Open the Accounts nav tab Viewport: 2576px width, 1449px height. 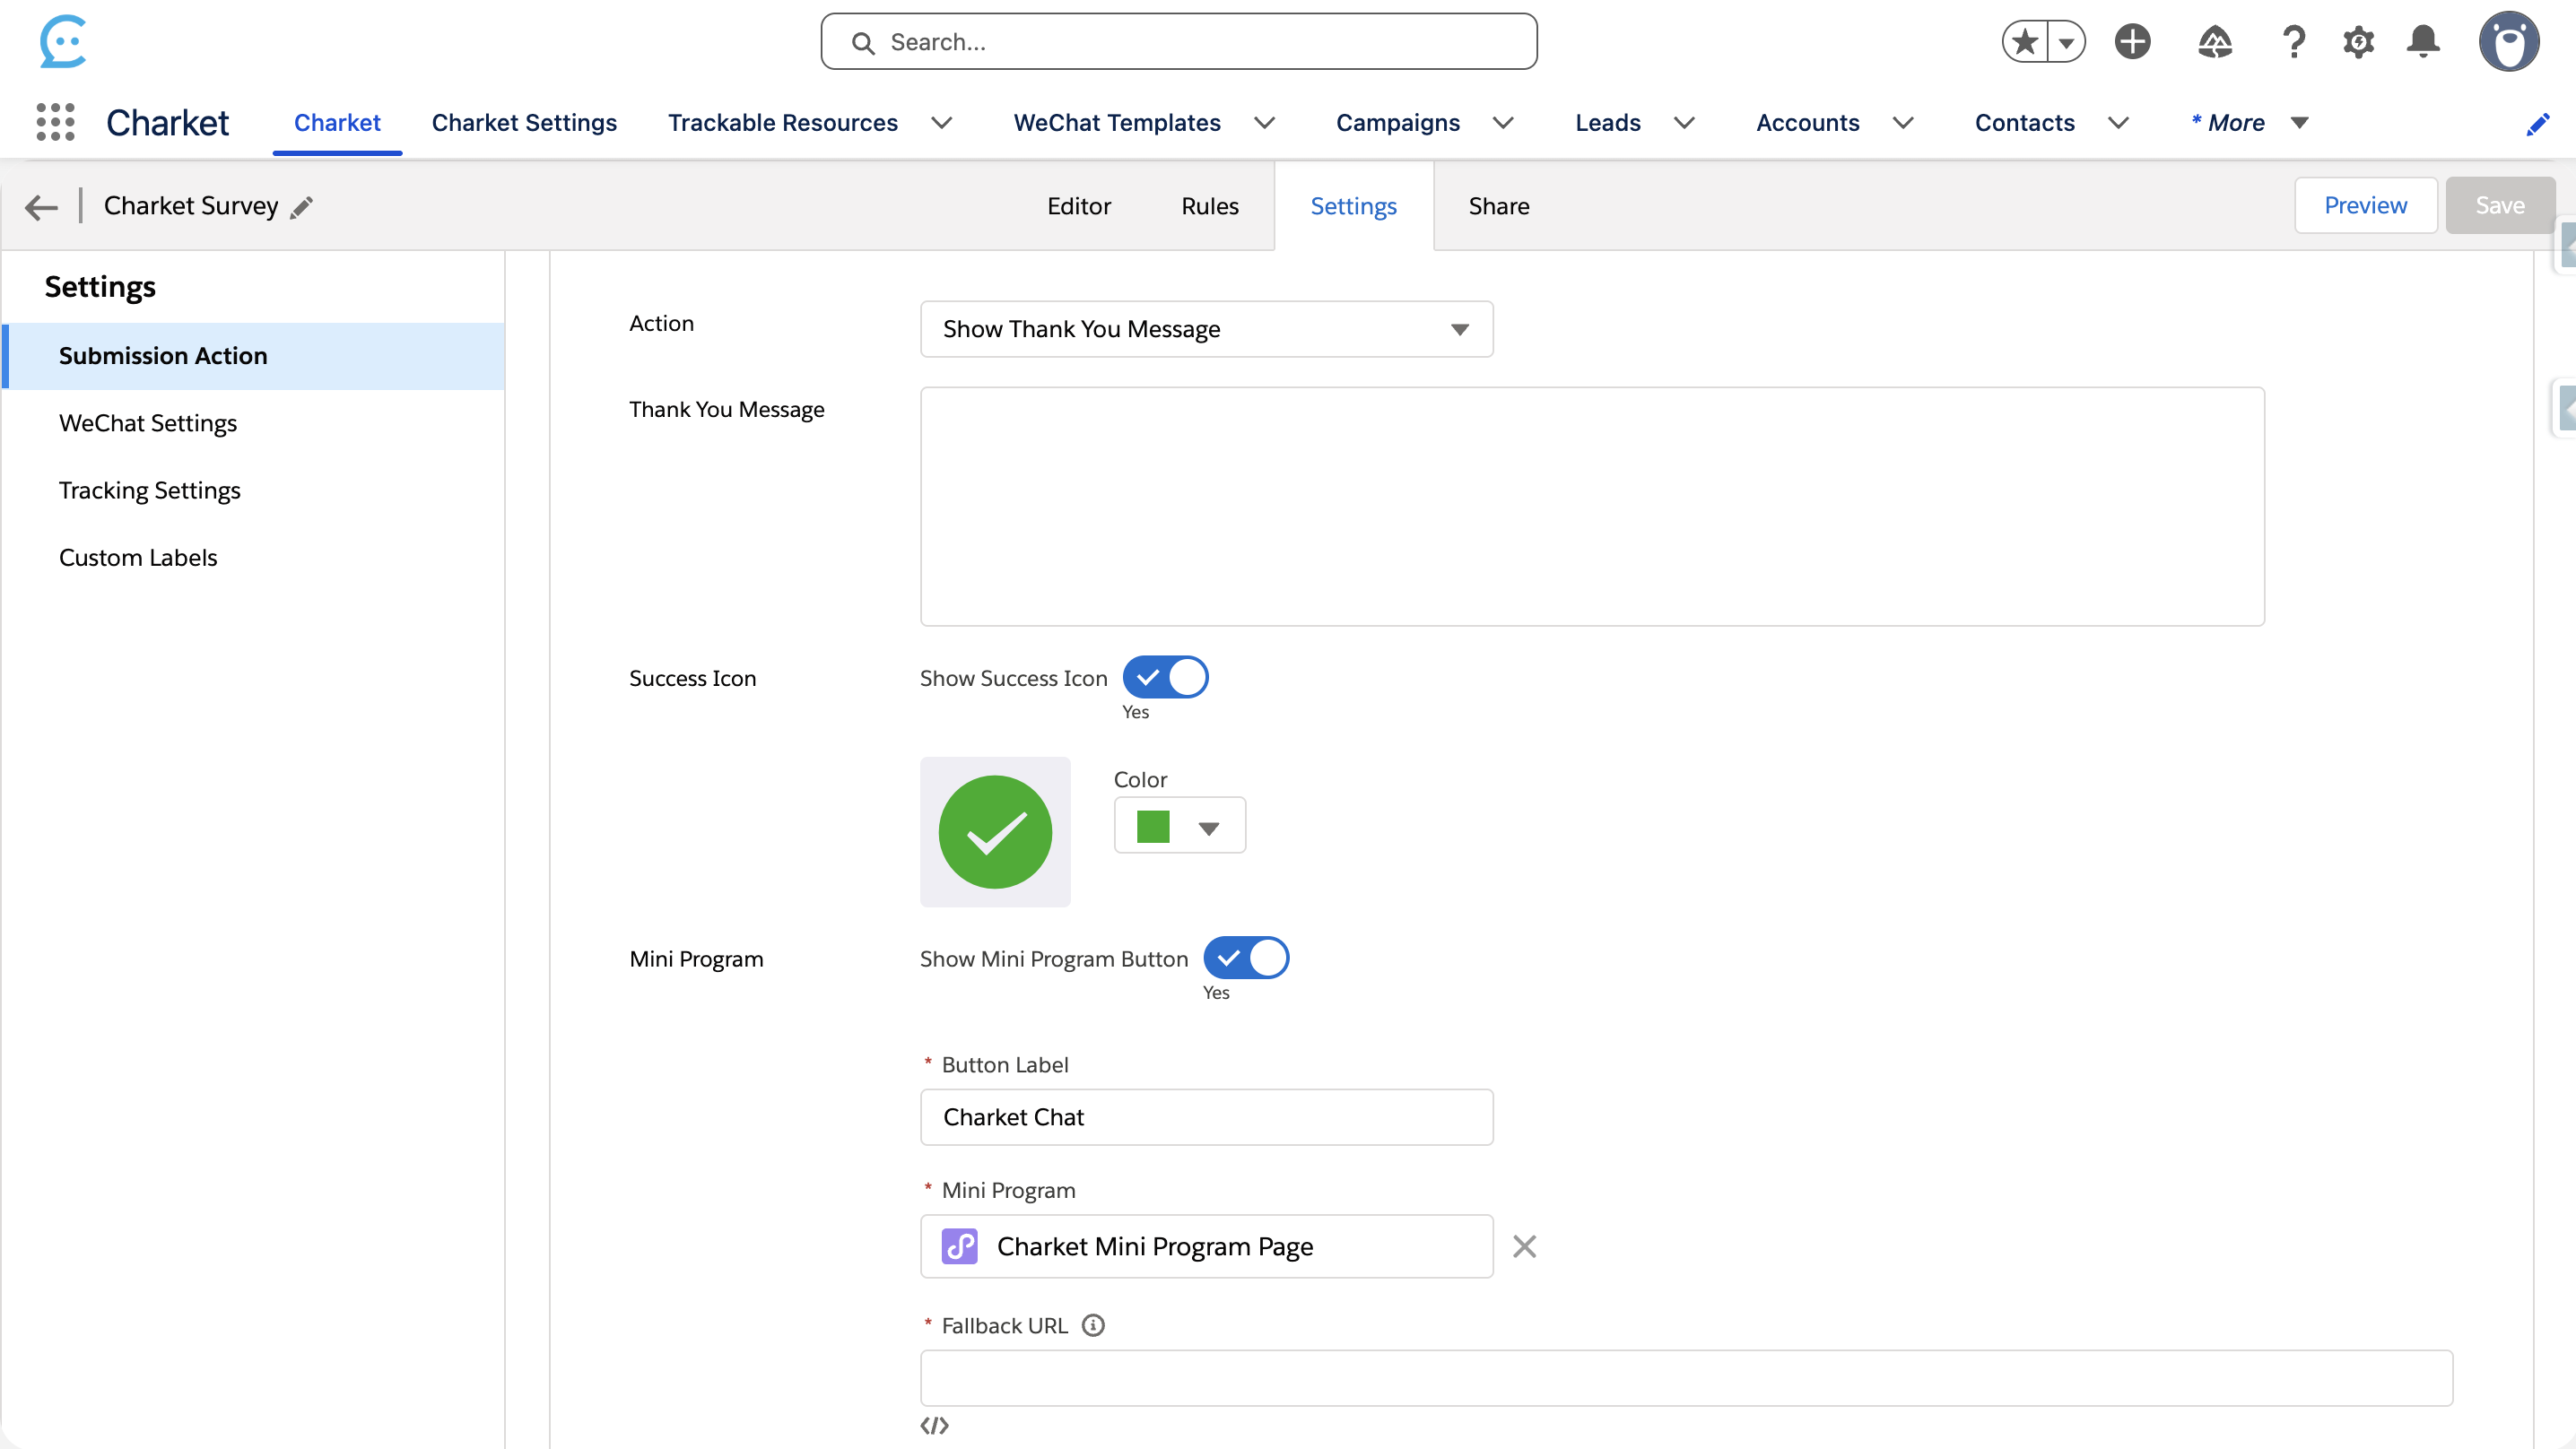pos(1807,123)
